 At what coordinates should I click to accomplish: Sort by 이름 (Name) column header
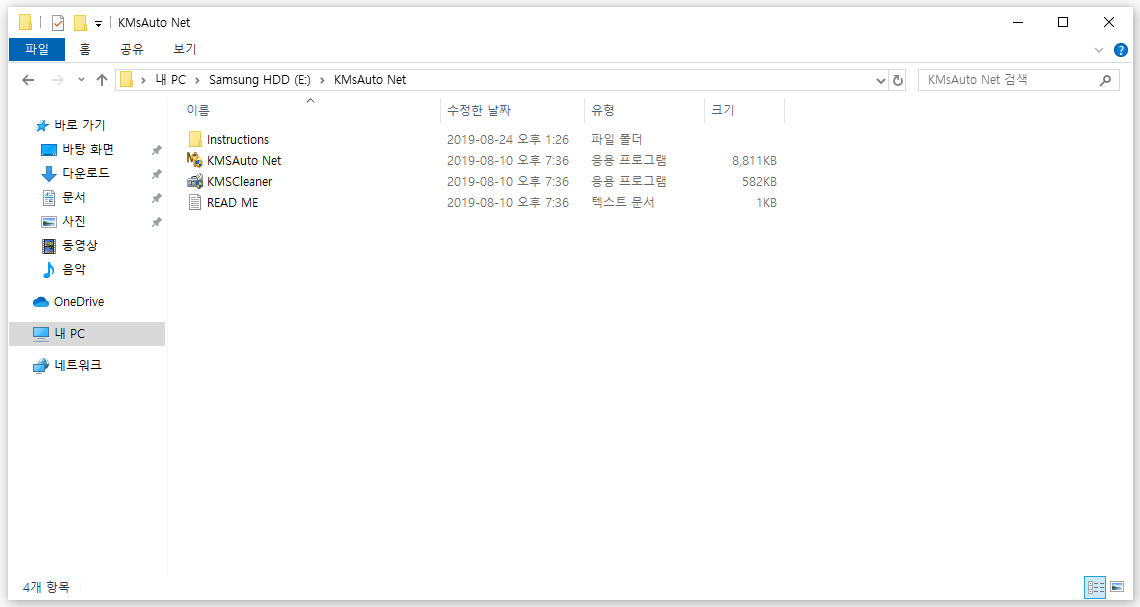[x=198, y=110]
